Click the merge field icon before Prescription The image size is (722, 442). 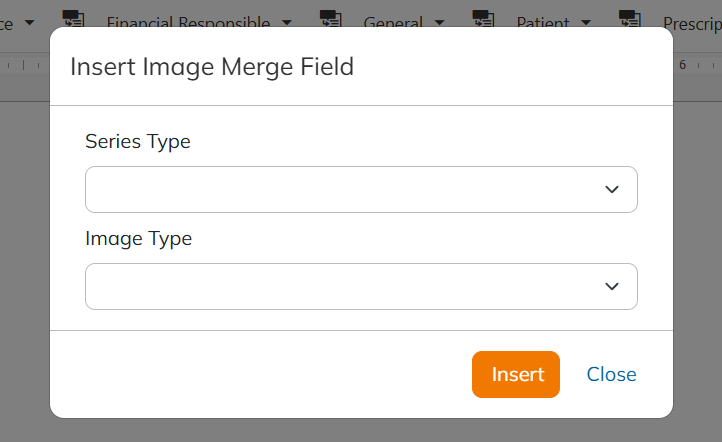point(630,18)
